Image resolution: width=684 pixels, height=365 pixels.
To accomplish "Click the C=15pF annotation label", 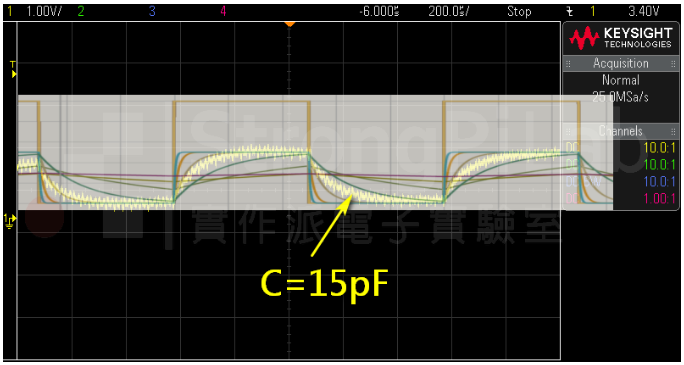I will click(325, 283).
